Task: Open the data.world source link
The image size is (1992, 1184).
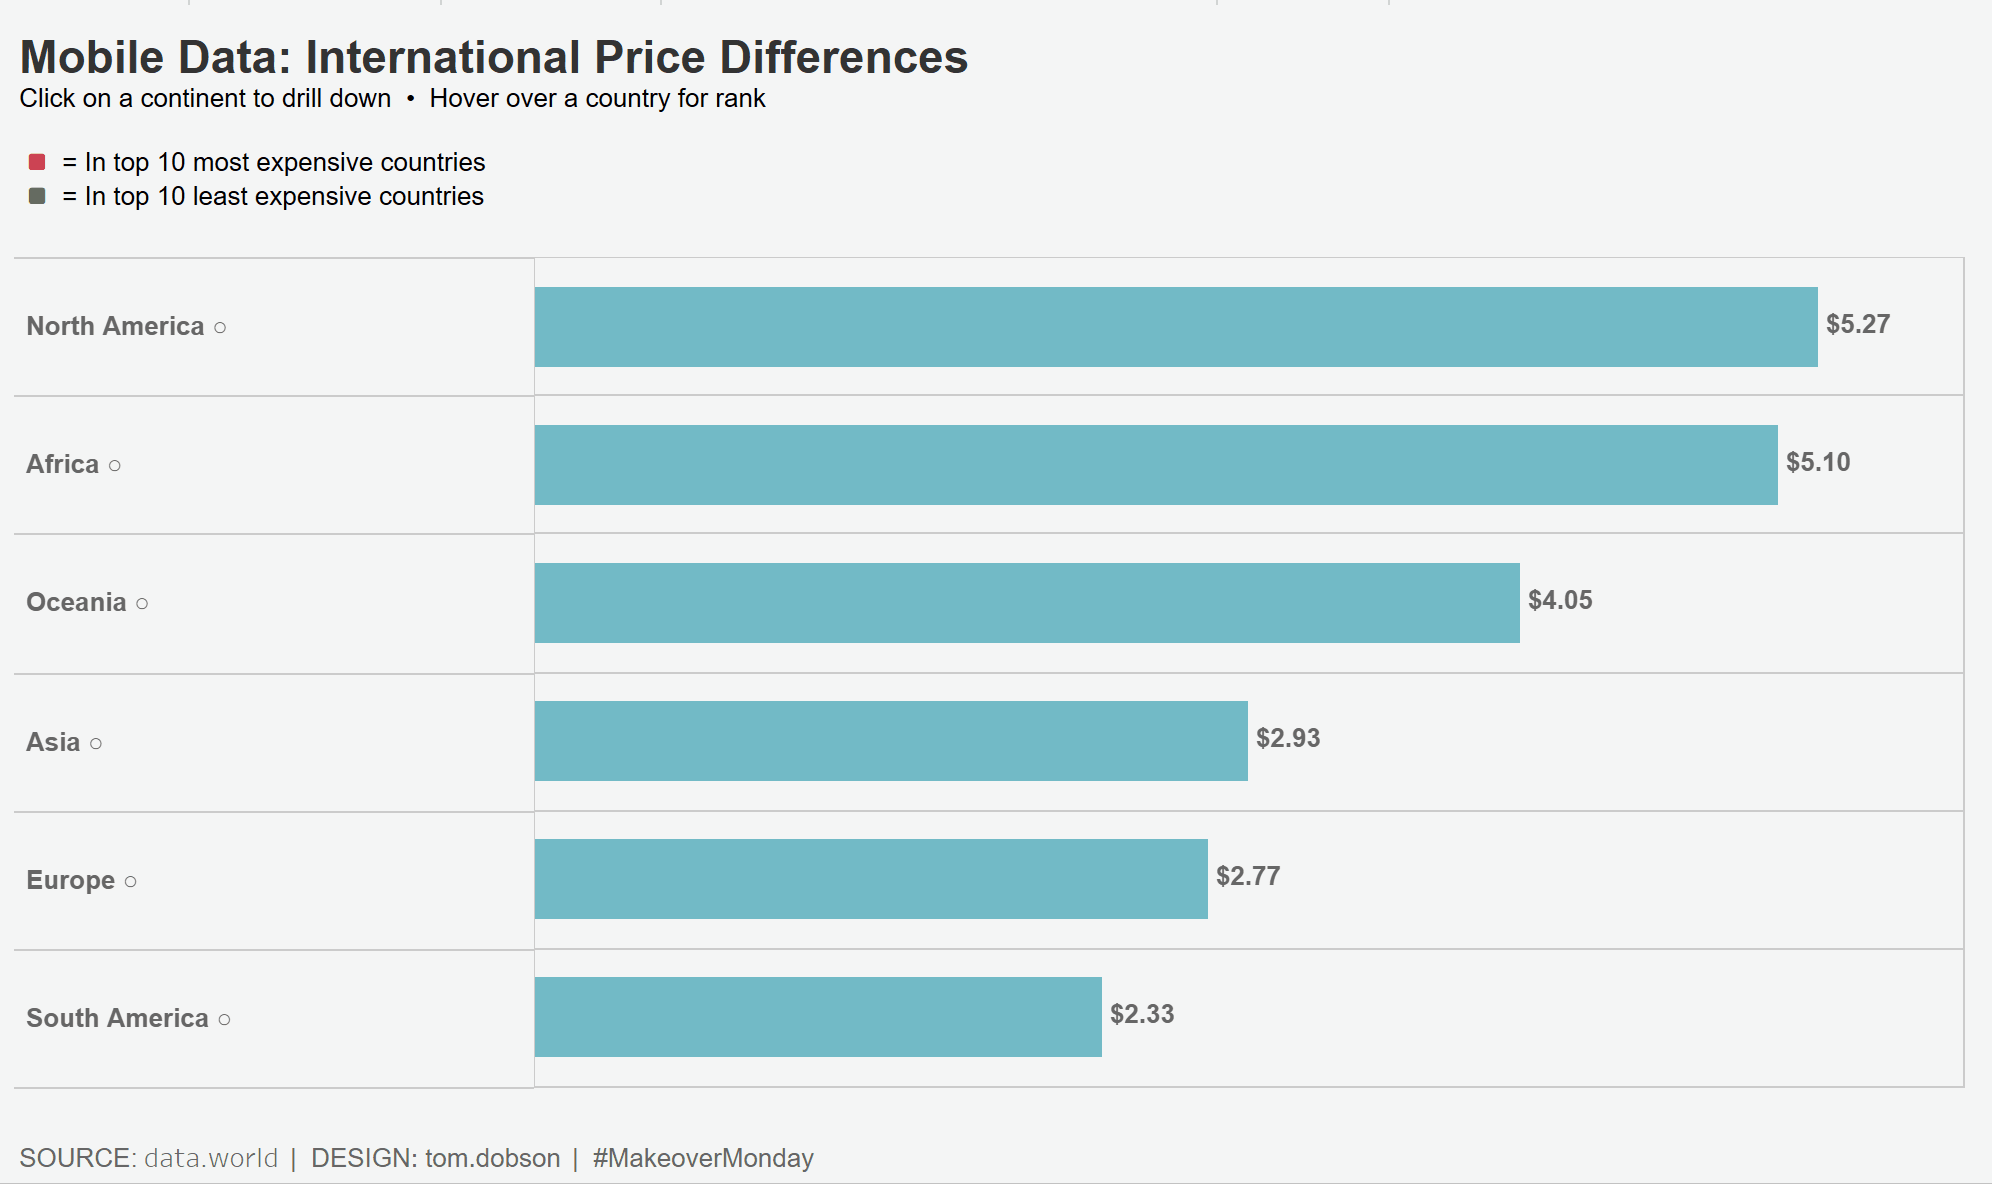Action: click(211, 1158)
